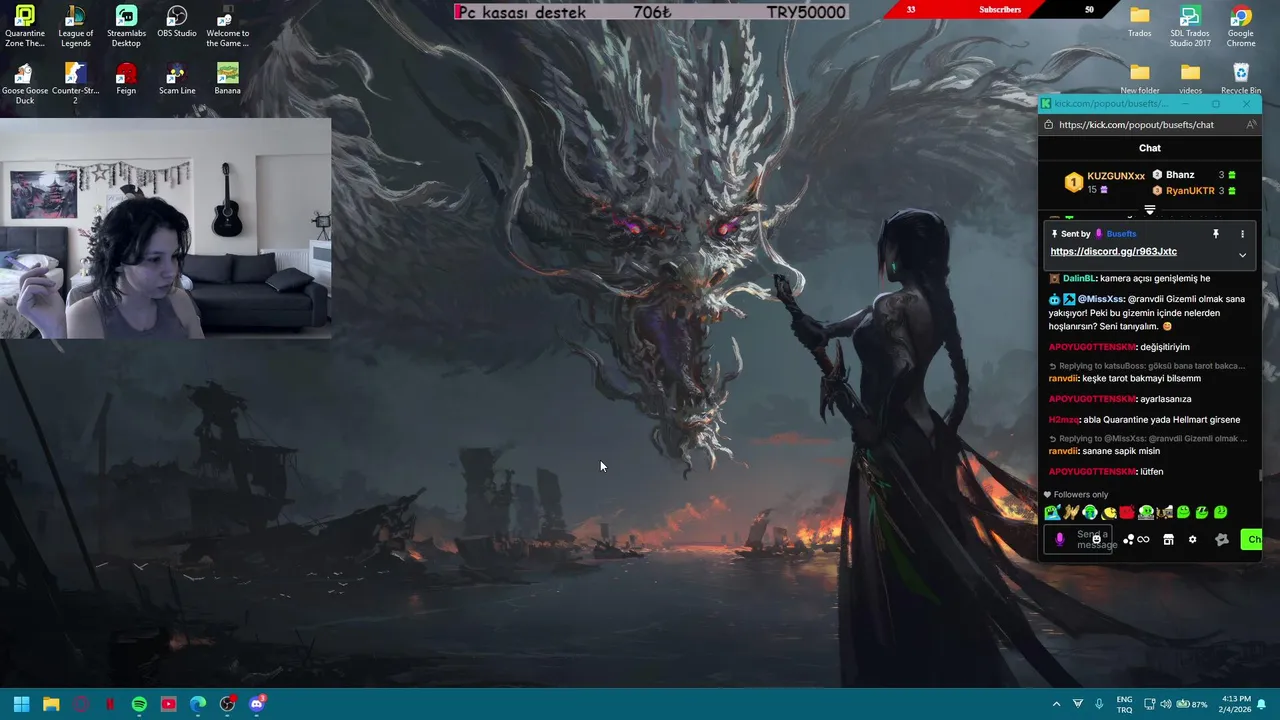Viewport: 1280px width, 720px height.
Task: Click the webcam overlay feed
Action: 165,229
